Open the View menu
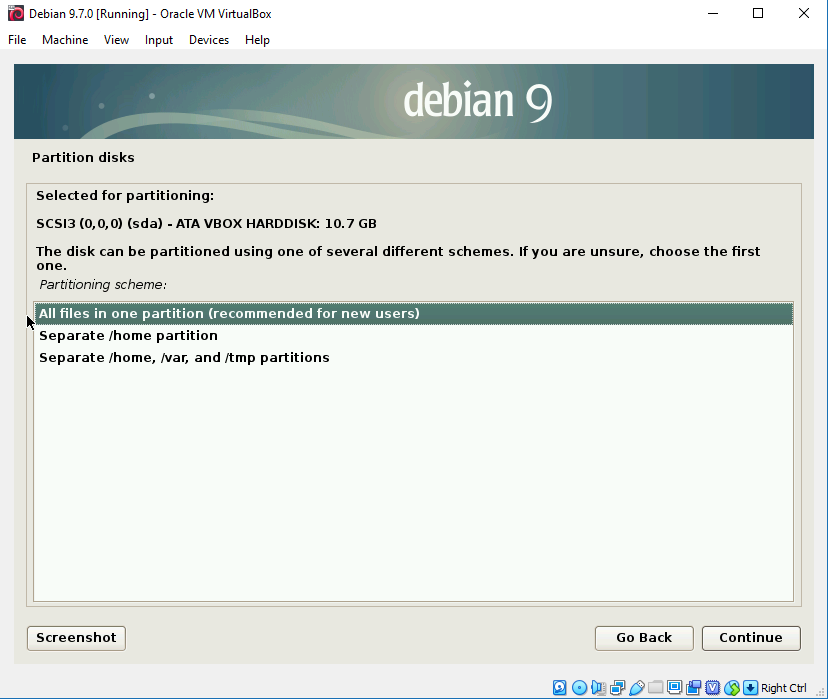This screenshot has width=828, height=699. 116,40
